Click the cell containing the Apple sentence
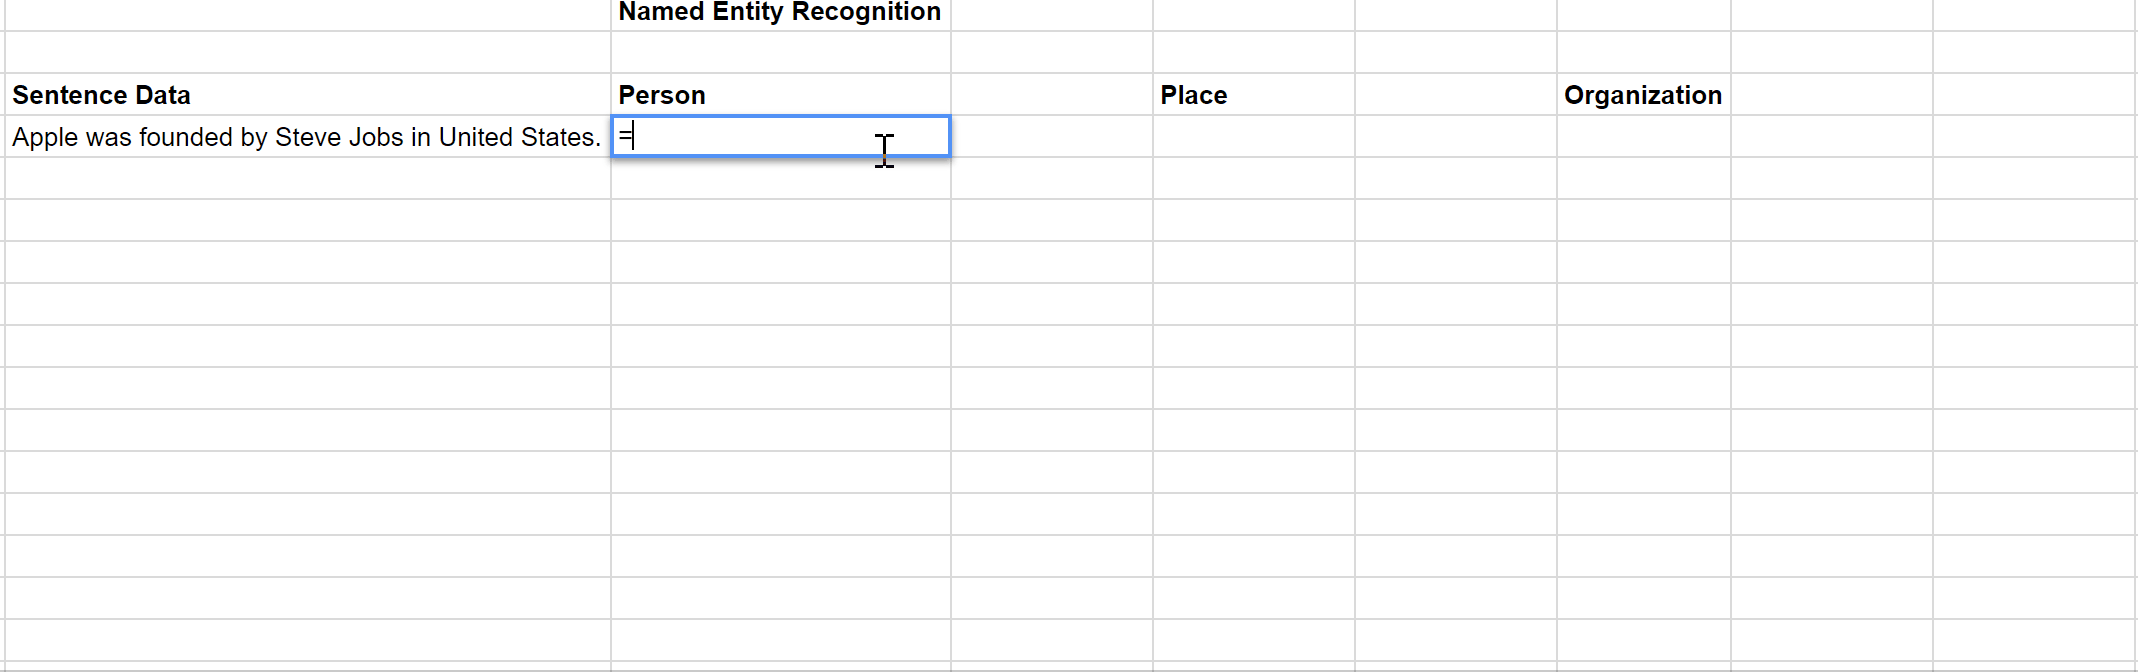 point(300,137)
